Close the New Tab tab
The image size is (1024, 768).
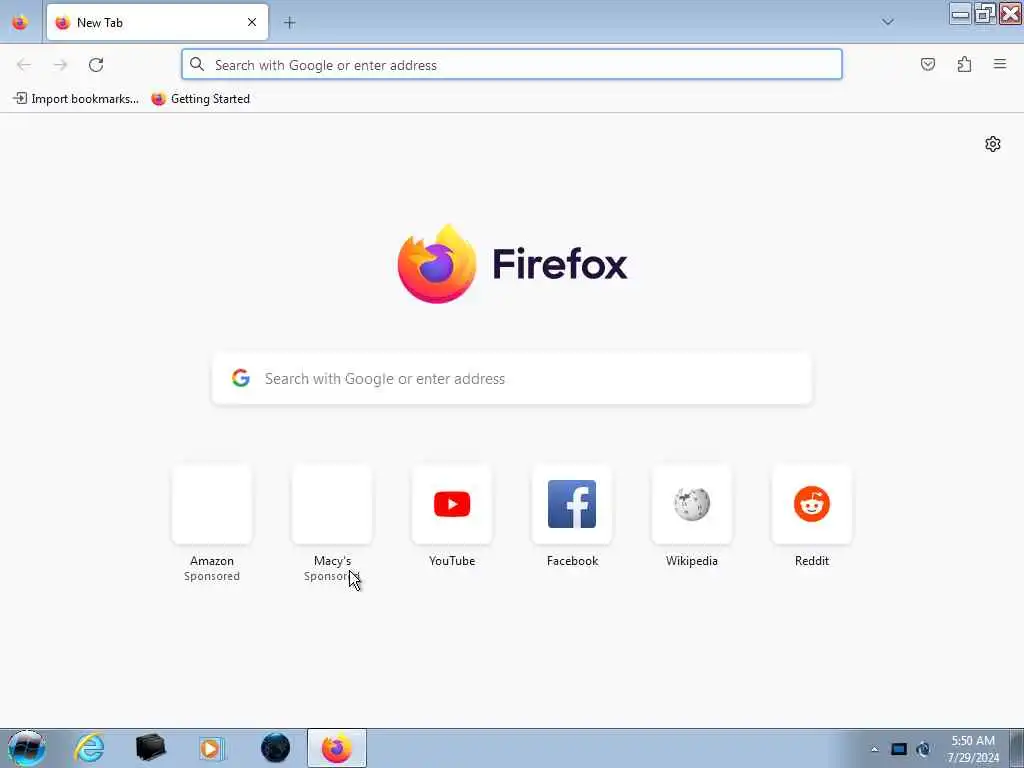tap(251, 22)
